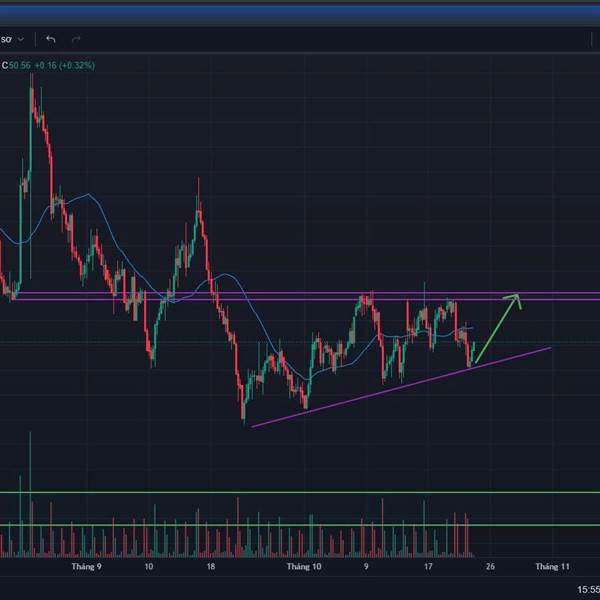
Task: Click the Tháng 10 time axis label
Action: coord(304,566)
